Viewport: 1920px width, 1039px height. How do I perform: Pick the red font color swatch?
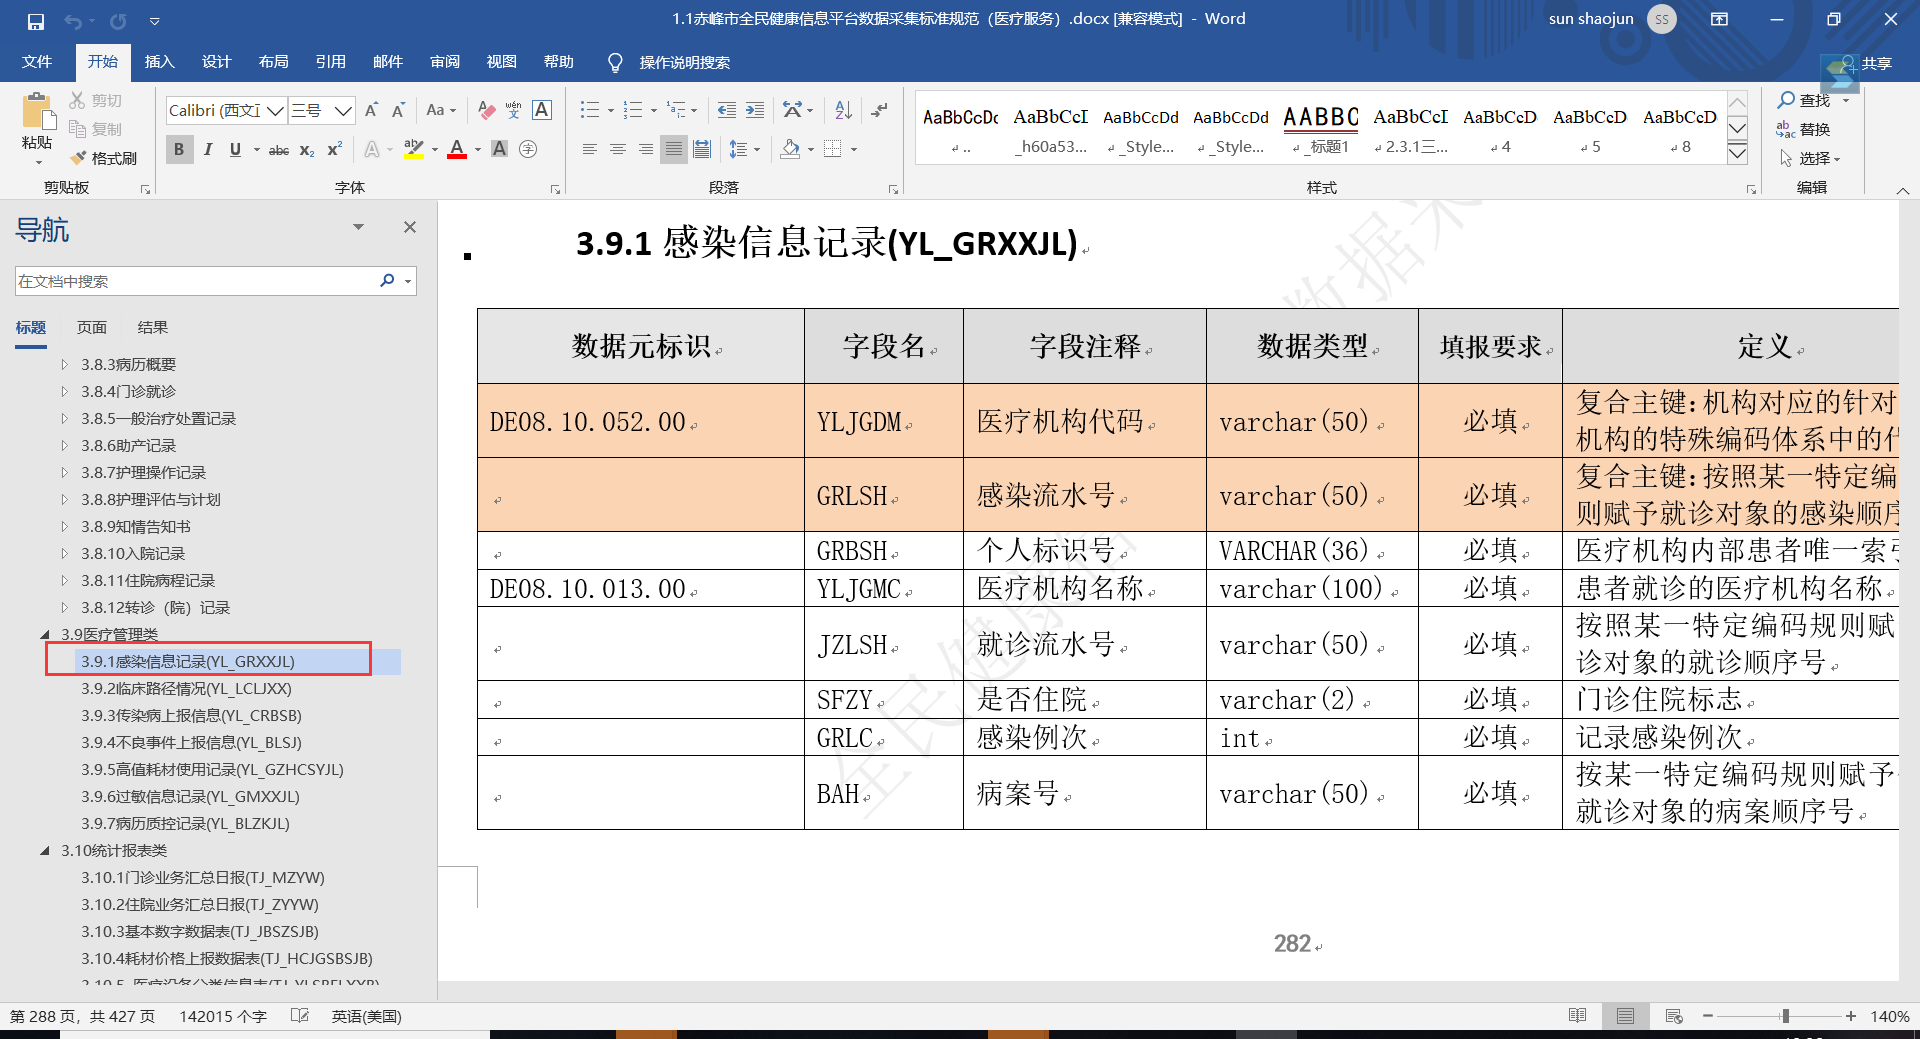click(457, 150)
